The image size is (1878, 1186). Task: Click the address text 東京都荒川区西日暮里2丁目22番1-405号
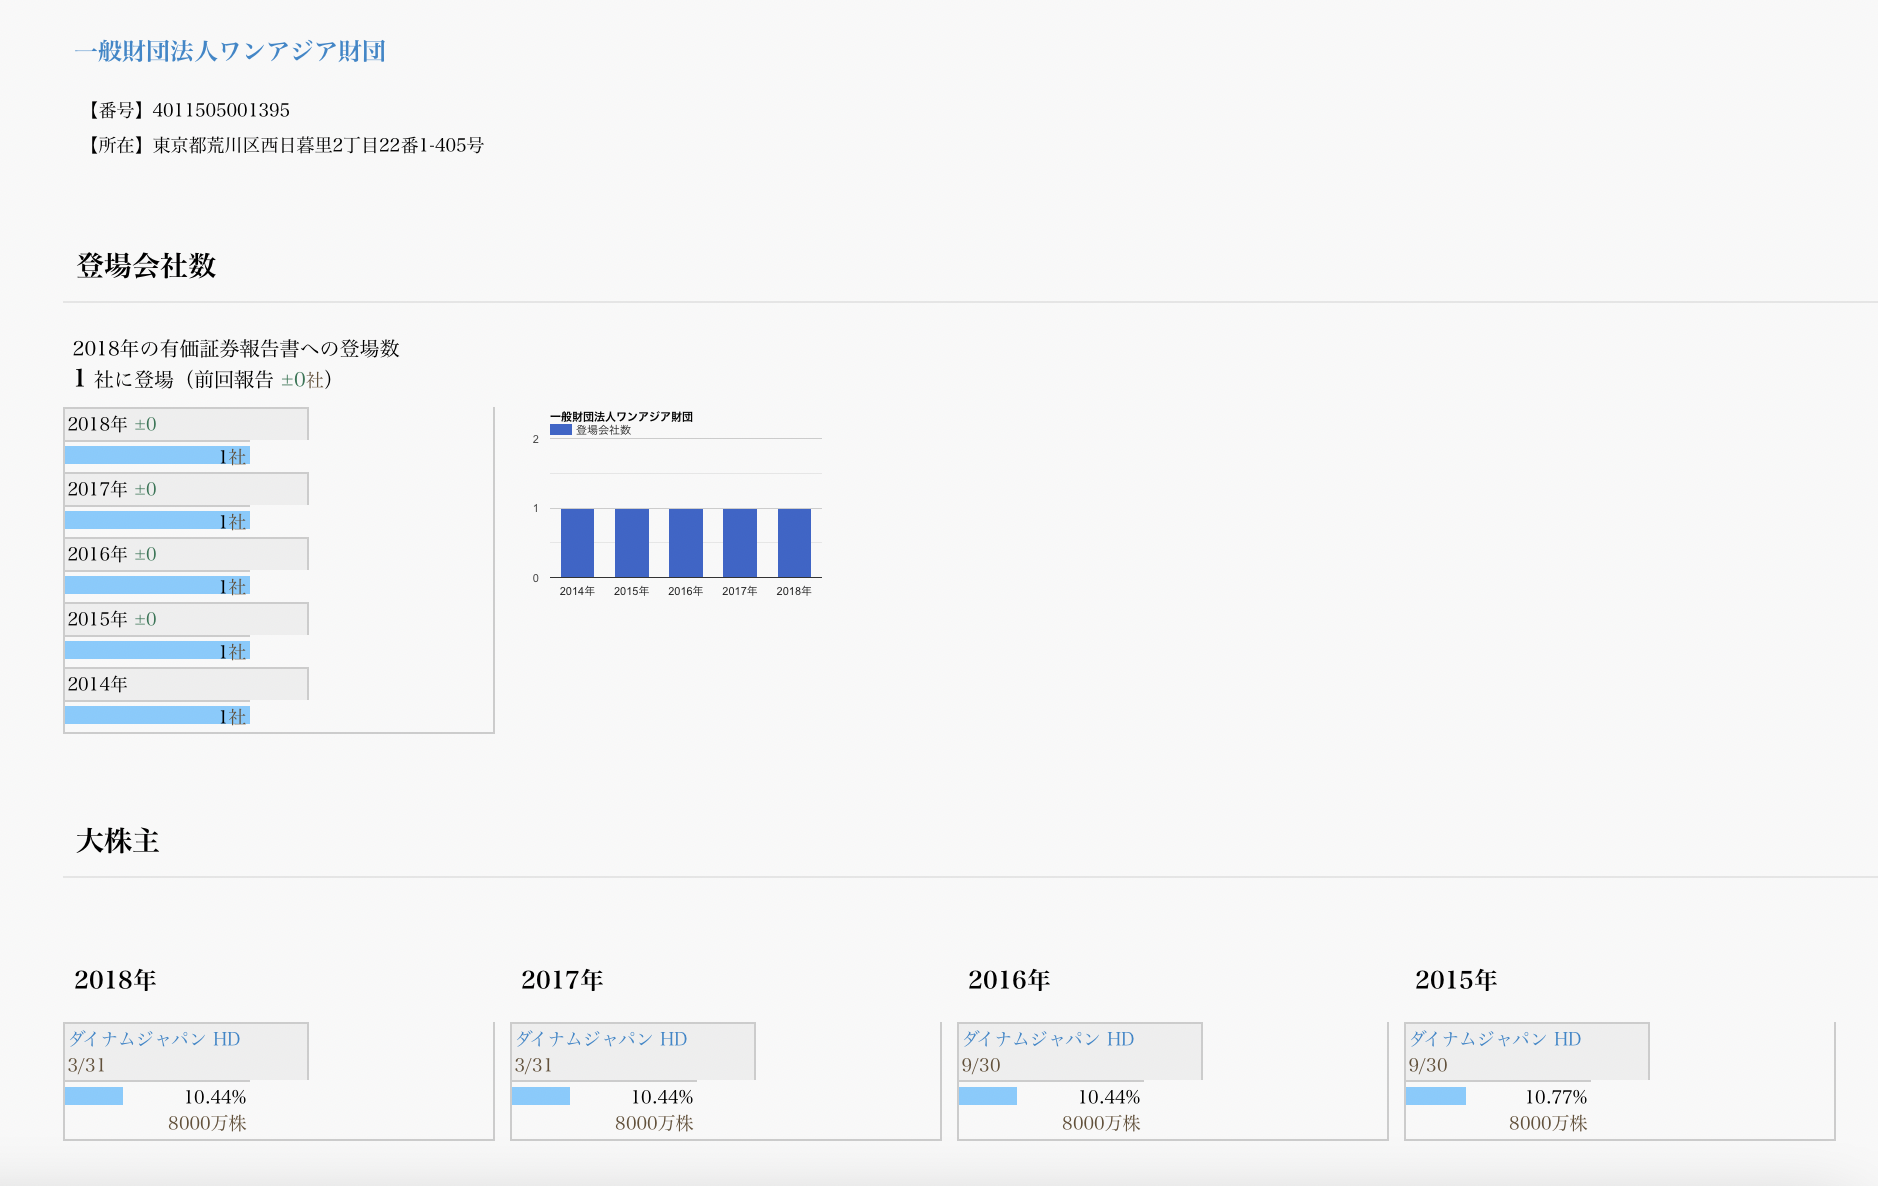click(318, 145)
